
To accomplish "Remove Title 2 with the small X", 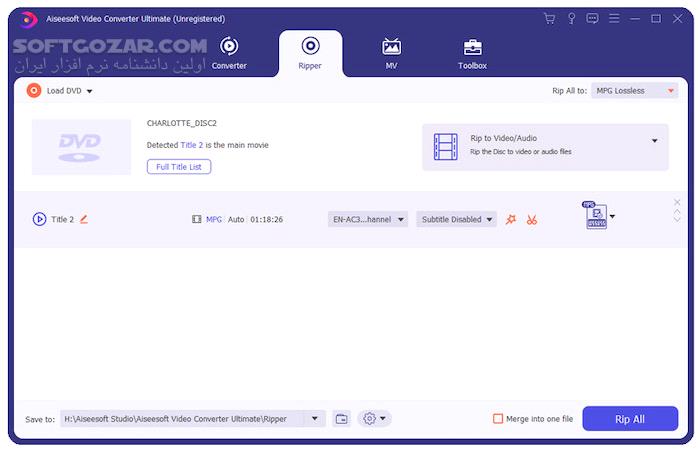I will pyautogui.click(x=677, y=202).
